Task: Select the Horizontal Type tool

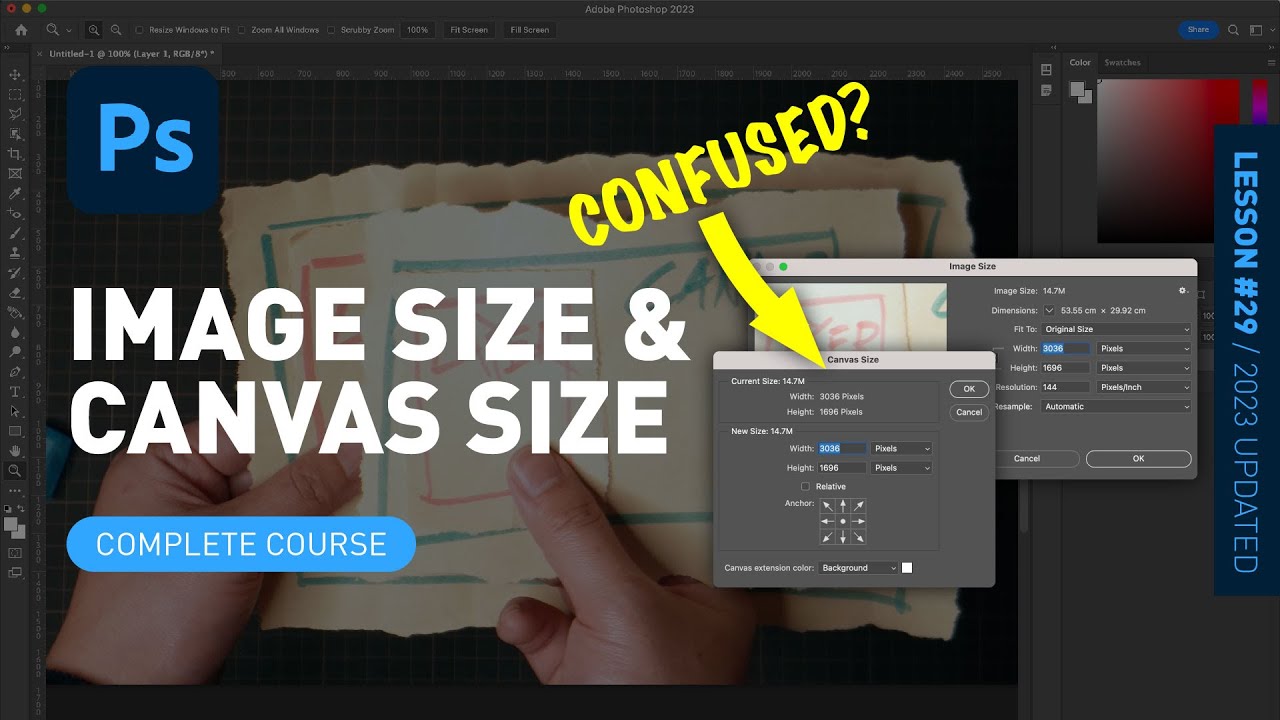Action: tap(15, 391)
